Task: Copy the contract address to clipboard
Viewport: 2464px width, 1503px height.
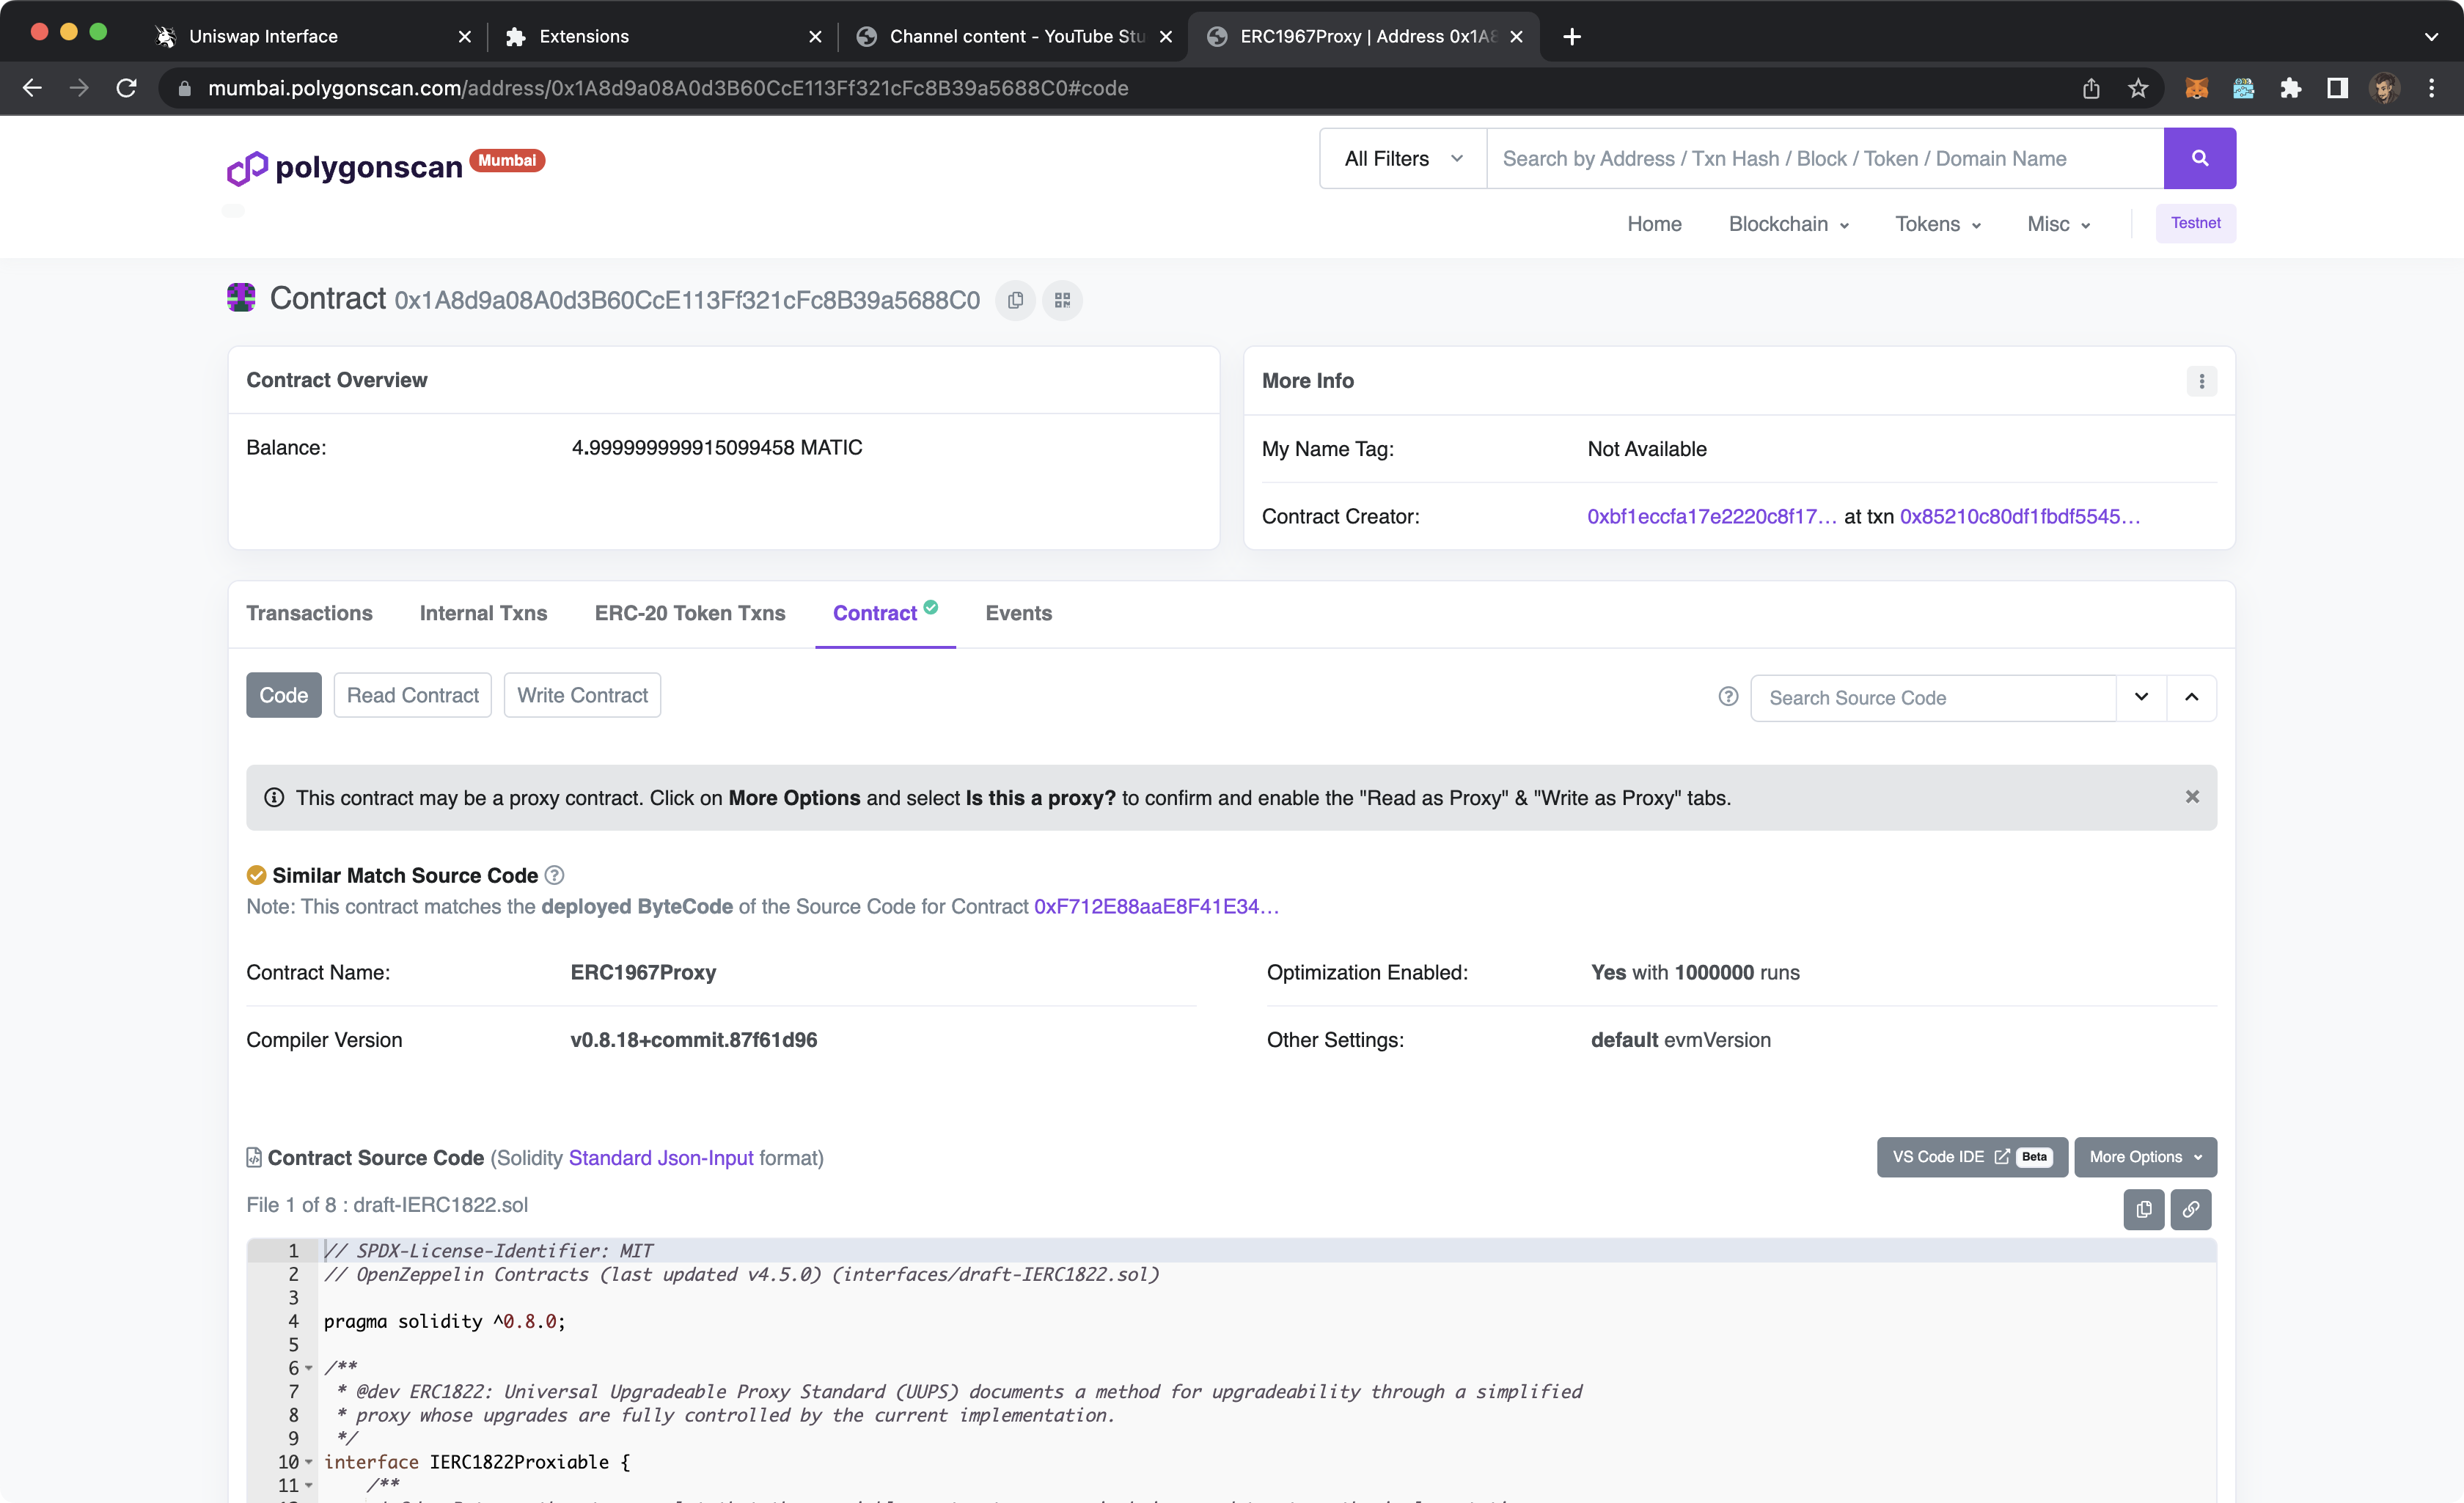Action: (1014, 300)
